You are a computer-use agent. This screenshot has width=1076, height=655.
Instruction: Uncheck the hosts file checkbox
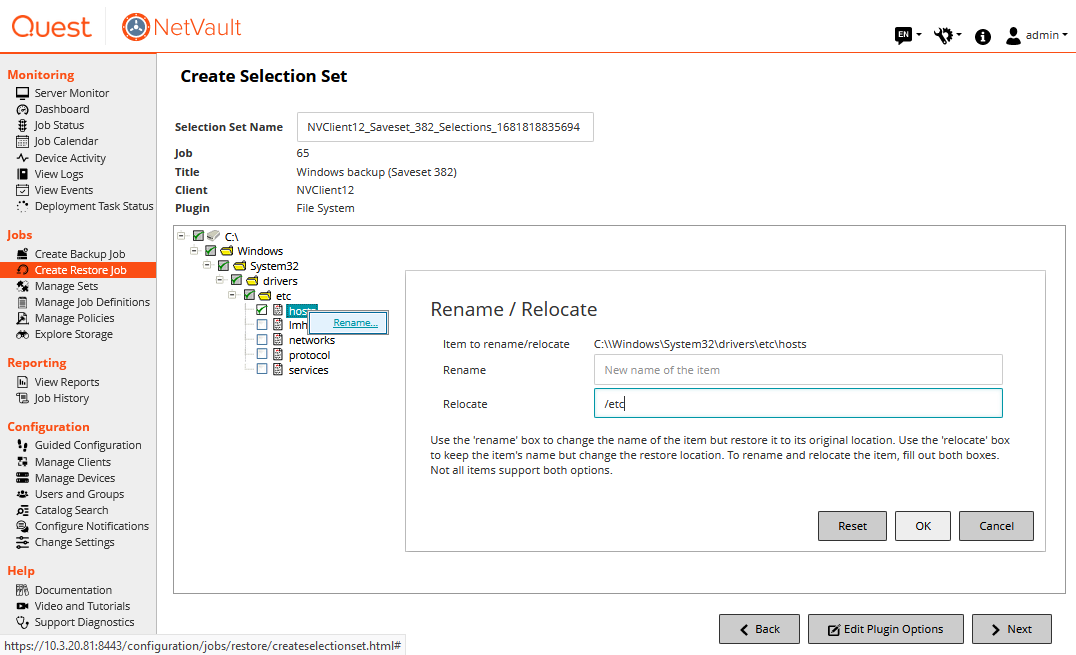pos(262,310)
